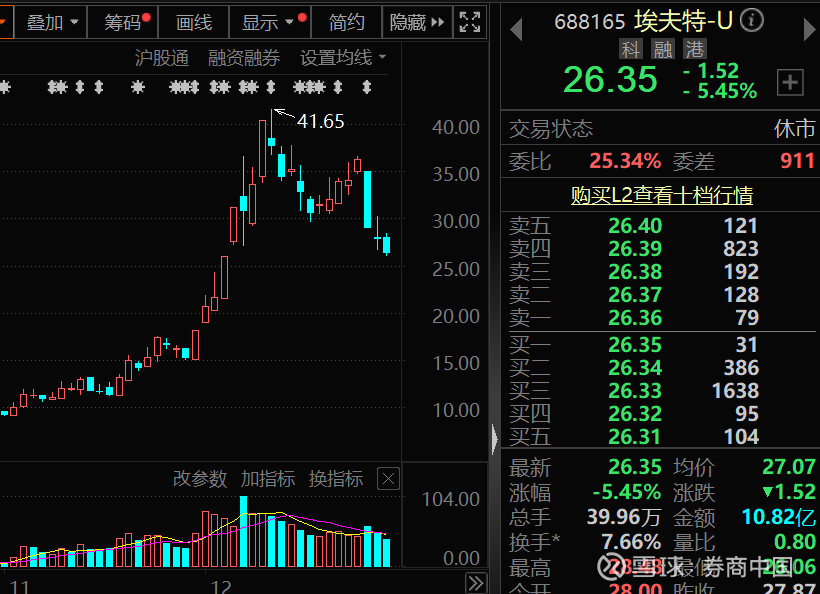Click 卖四 volume 823
Screen dimensions: 820x594
pos(741,249)
